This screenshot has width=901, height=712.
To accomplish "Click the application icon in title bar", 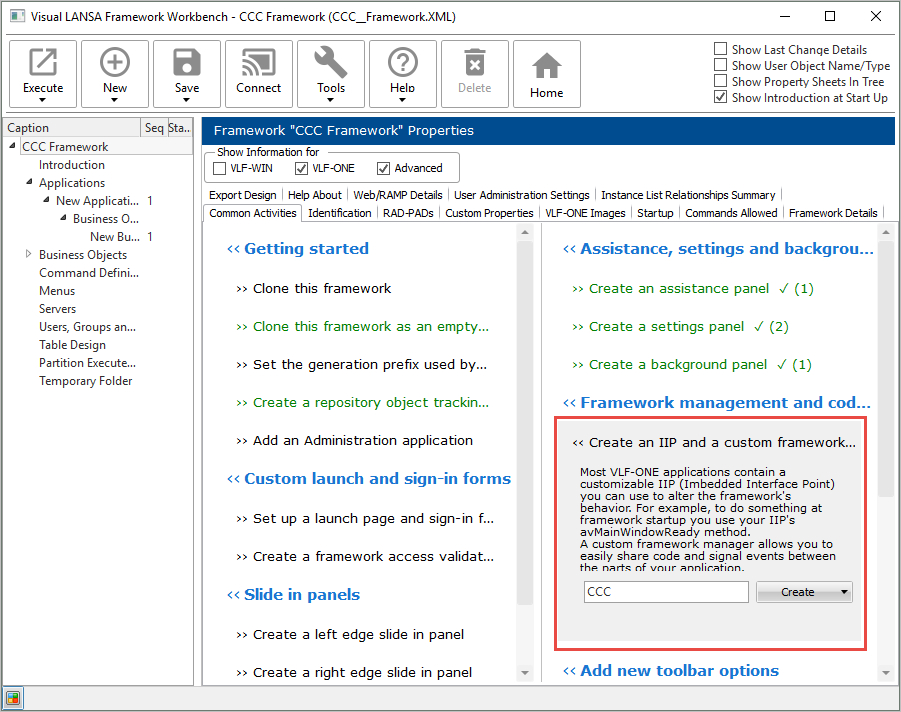I will 17,16.
